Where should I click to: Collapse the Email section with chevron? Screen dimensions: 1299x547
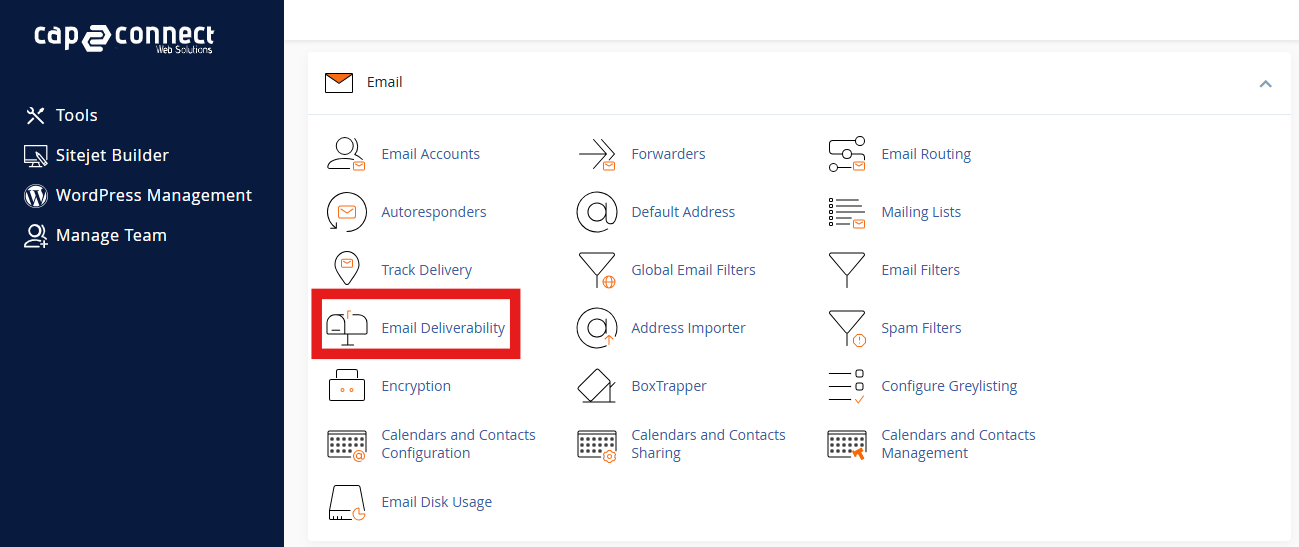point(1265,83)
